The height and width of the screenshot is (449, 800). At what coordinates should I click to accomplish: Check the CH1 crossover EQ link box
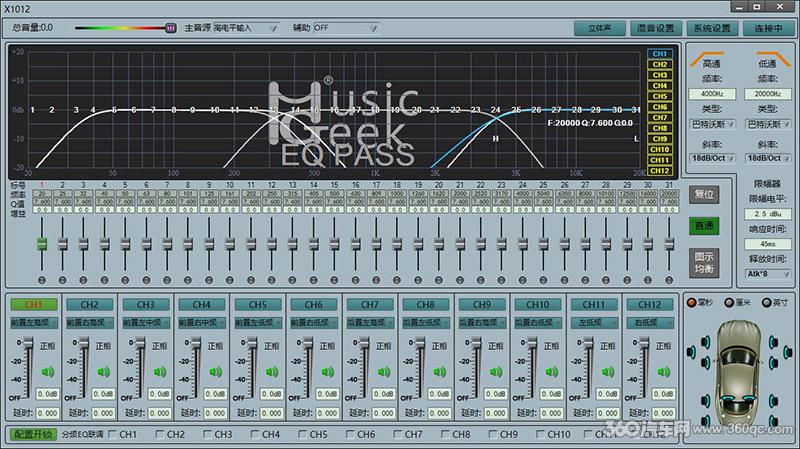pyautogui.click(x=113, y=434)
